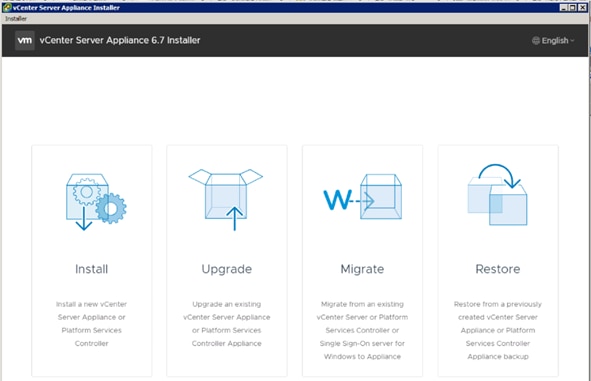Select the Upgrade heading
Viewport: 591px width, 381px height.
coord(227,269)
